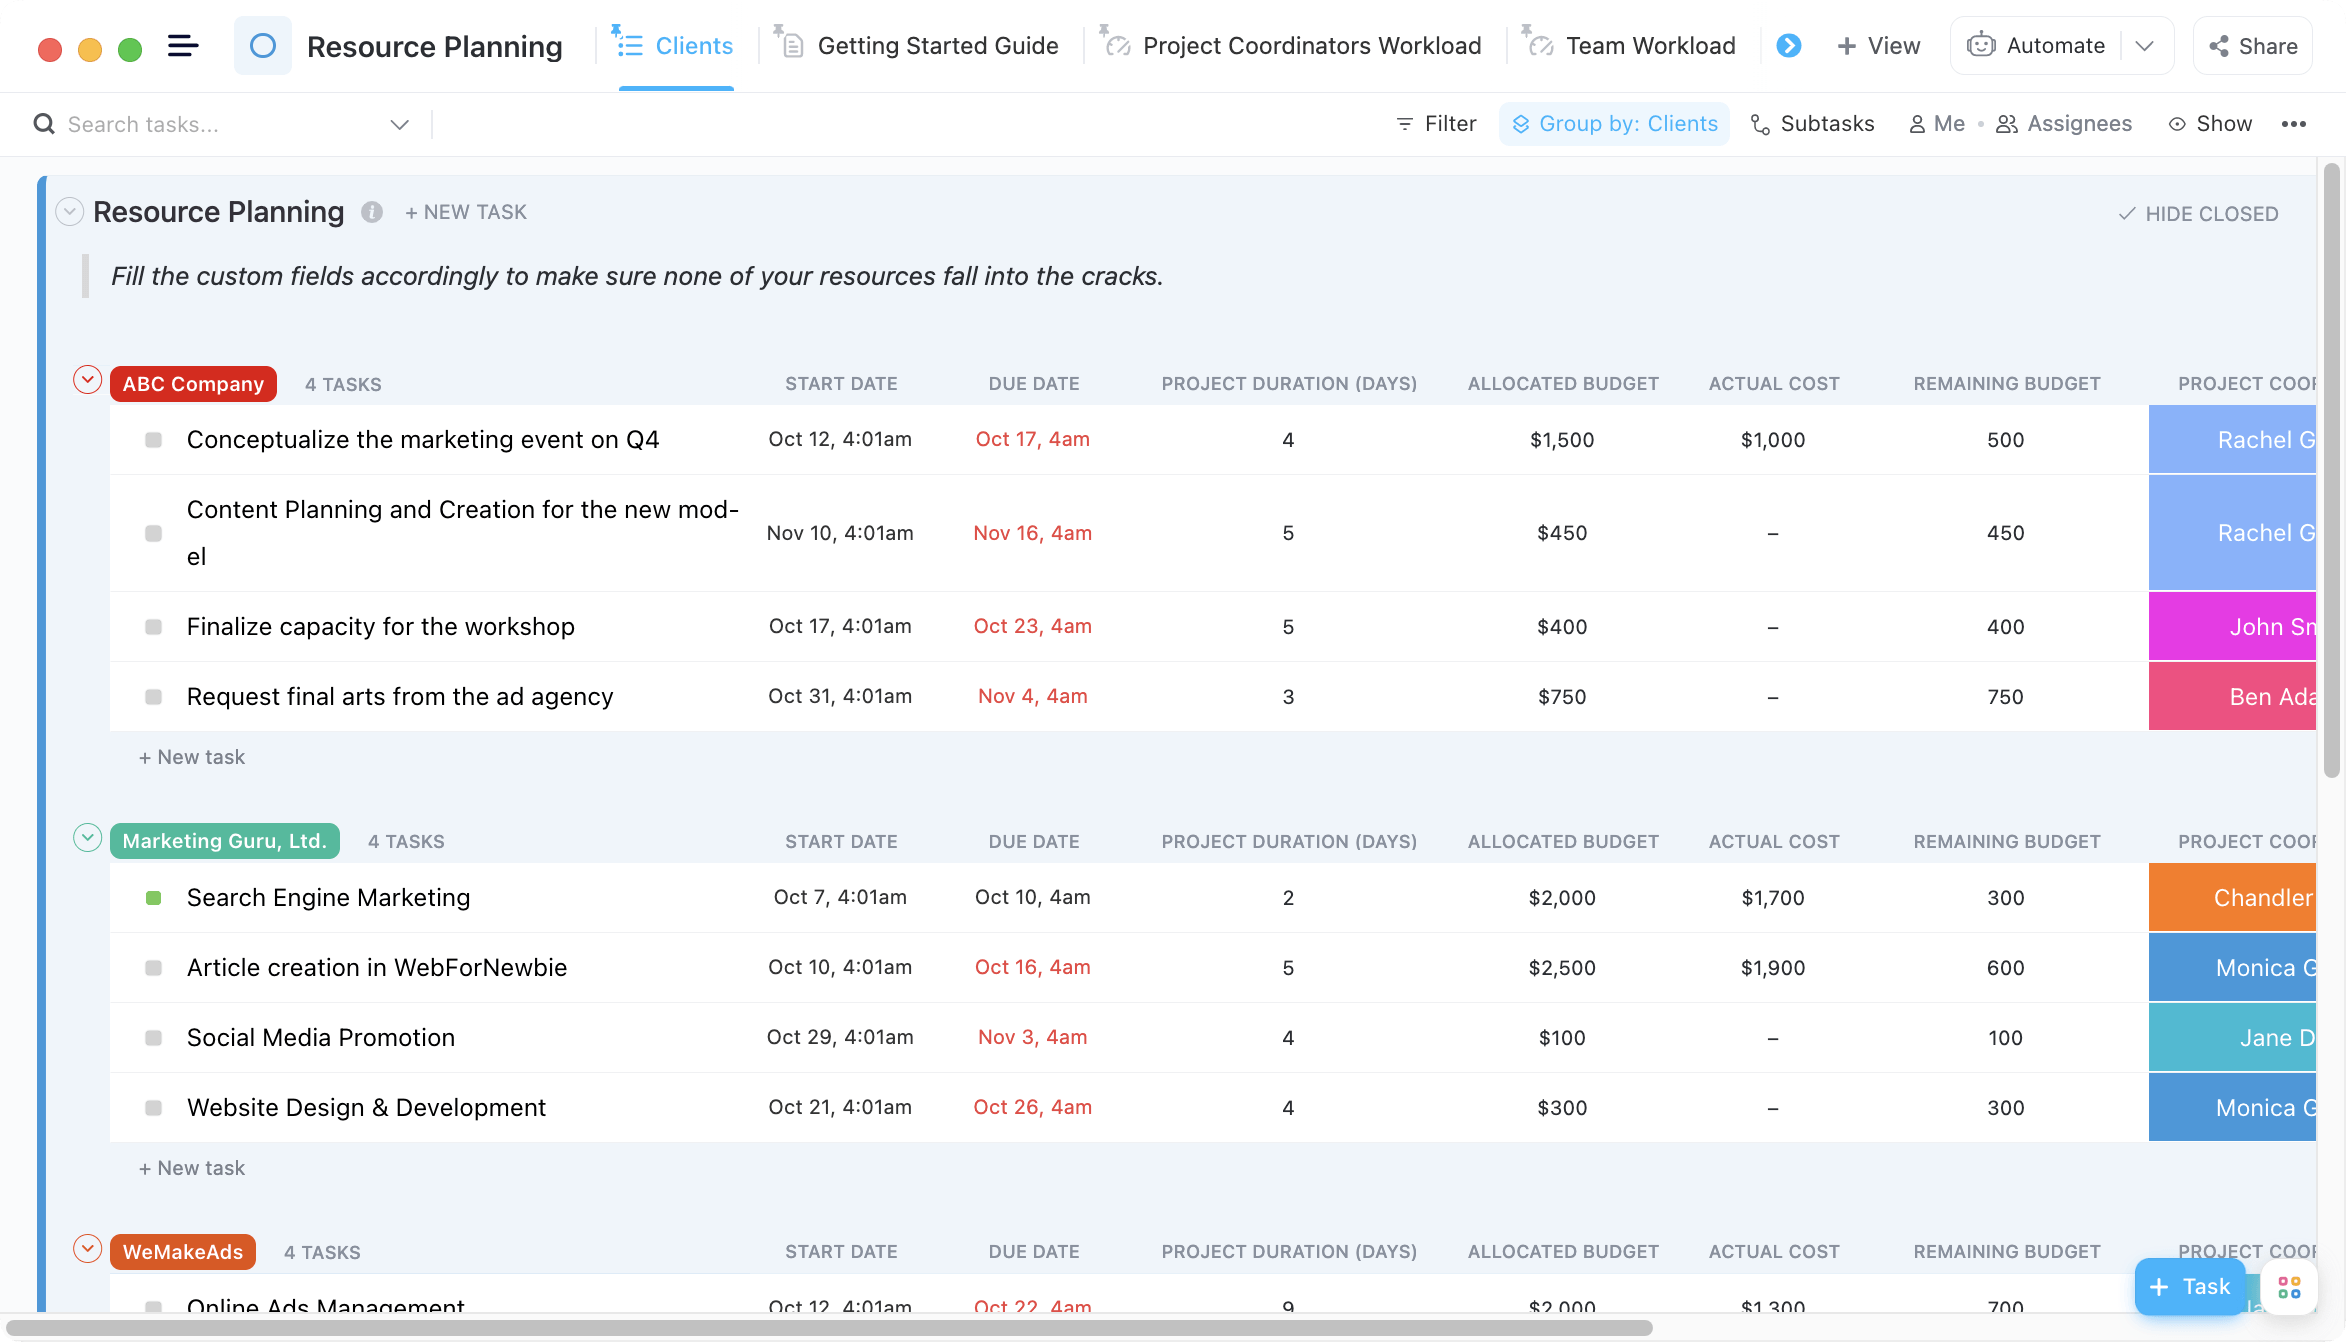Click + NEW TASK to add a task
The width and height of the screenshot is (2346, 1342).
467,211
